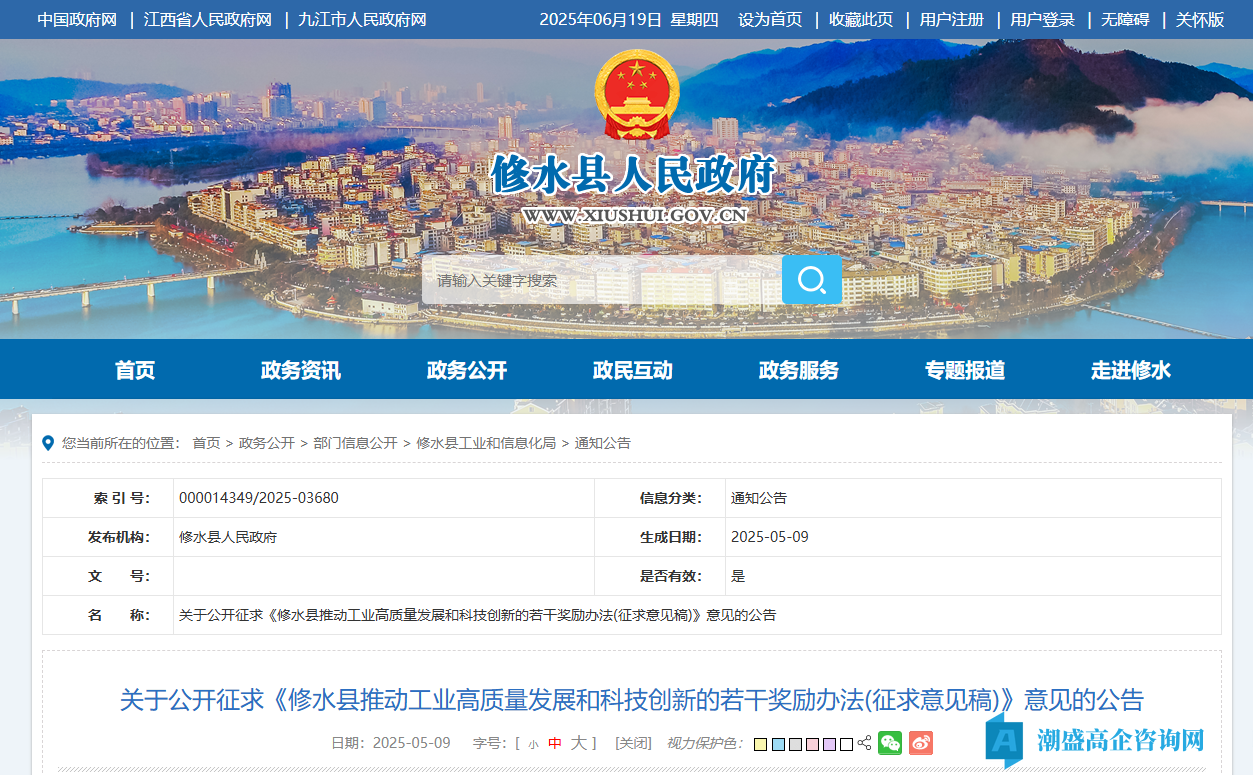
Task: Click the 名称 row title text
Action: (x=477, y=615)
